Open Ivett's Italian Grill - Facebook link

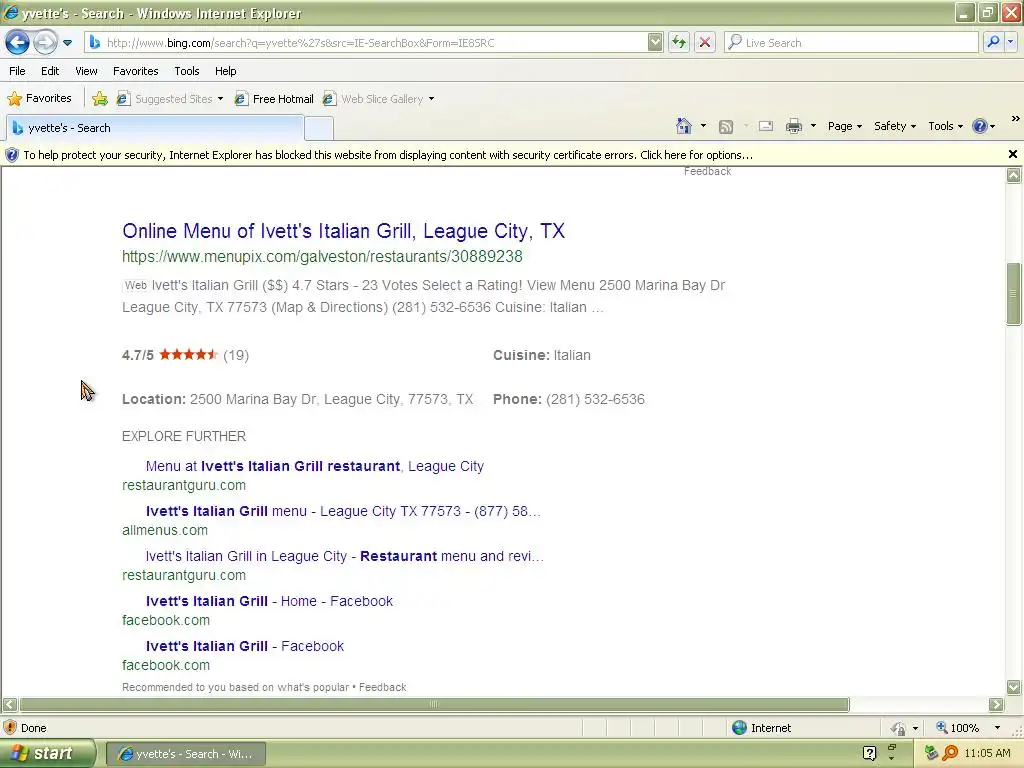[x=244, y=647]
